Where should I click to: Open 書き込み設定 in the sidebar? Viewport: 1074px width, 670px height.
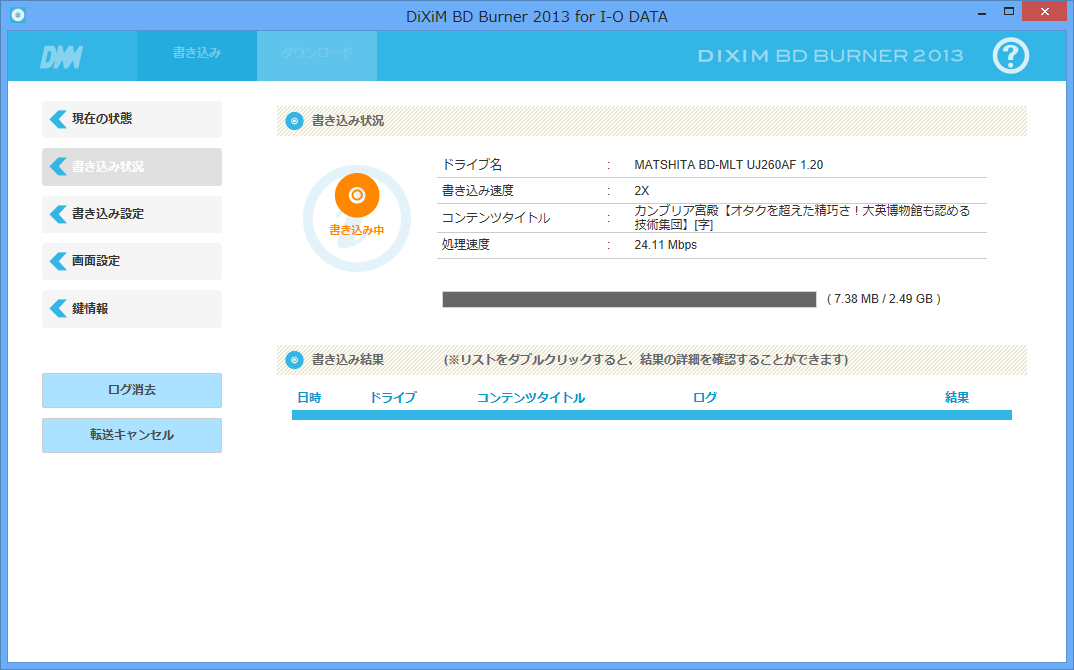[x=132, y=214]
